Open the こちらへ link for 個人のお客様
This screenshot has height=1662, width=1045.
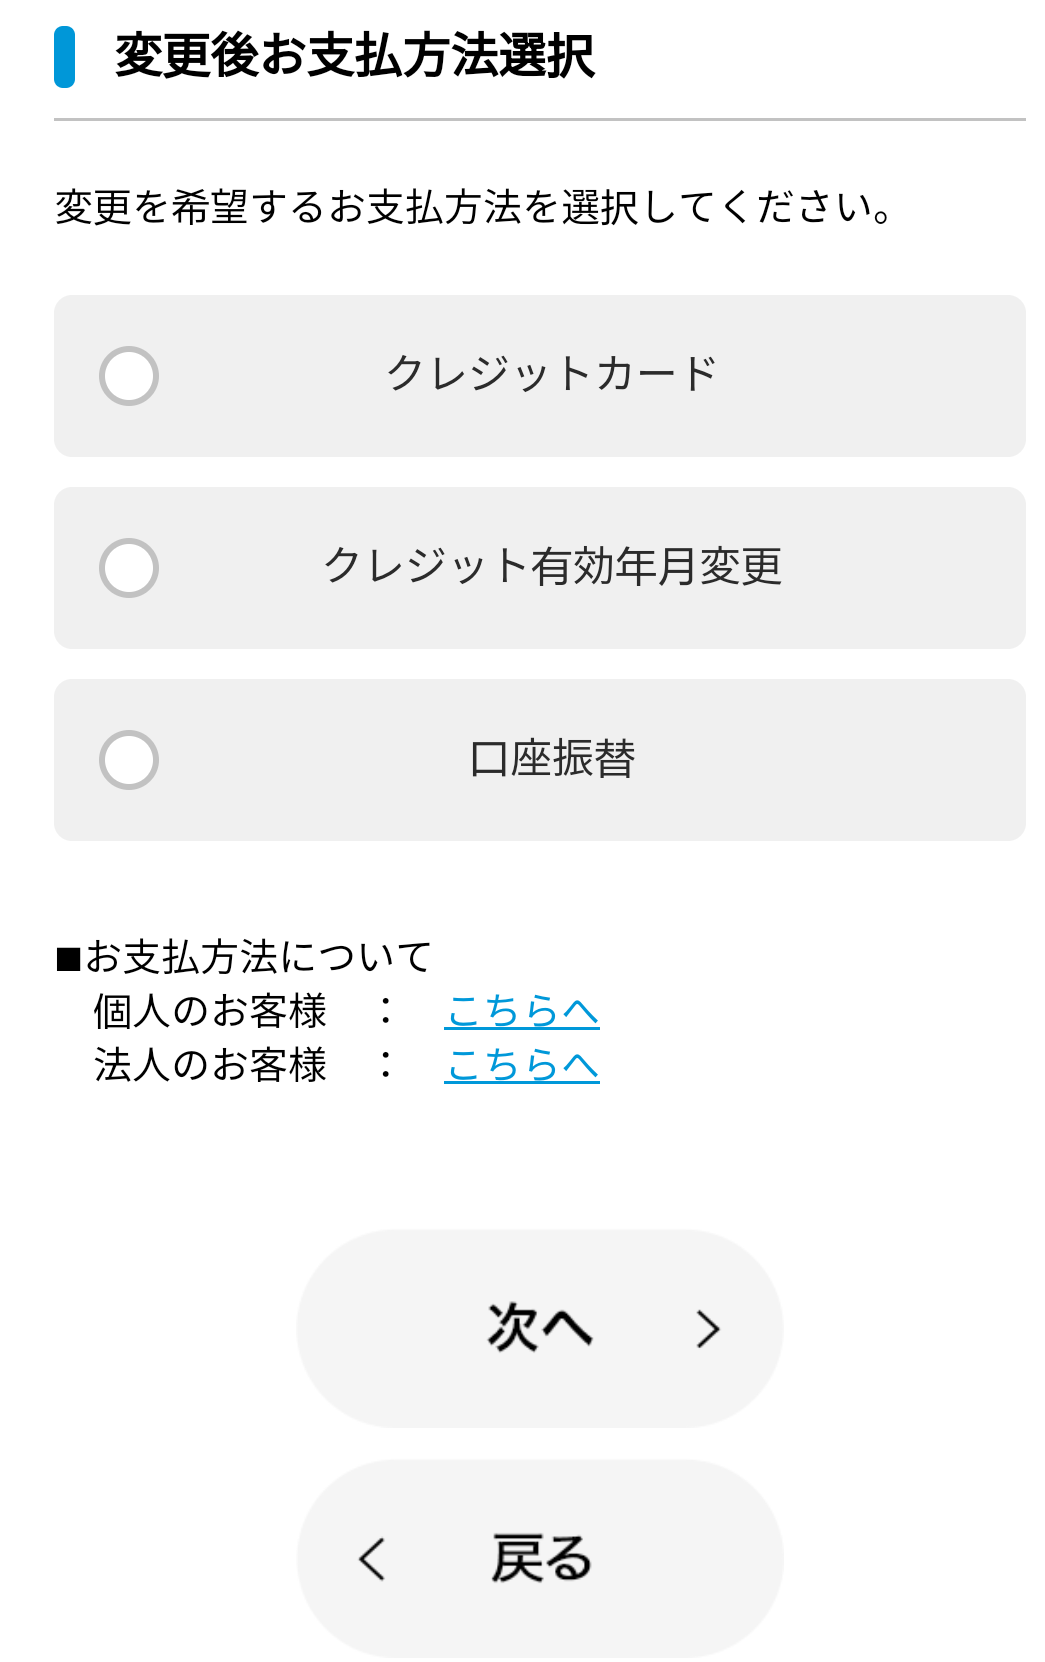[521, 1011]
